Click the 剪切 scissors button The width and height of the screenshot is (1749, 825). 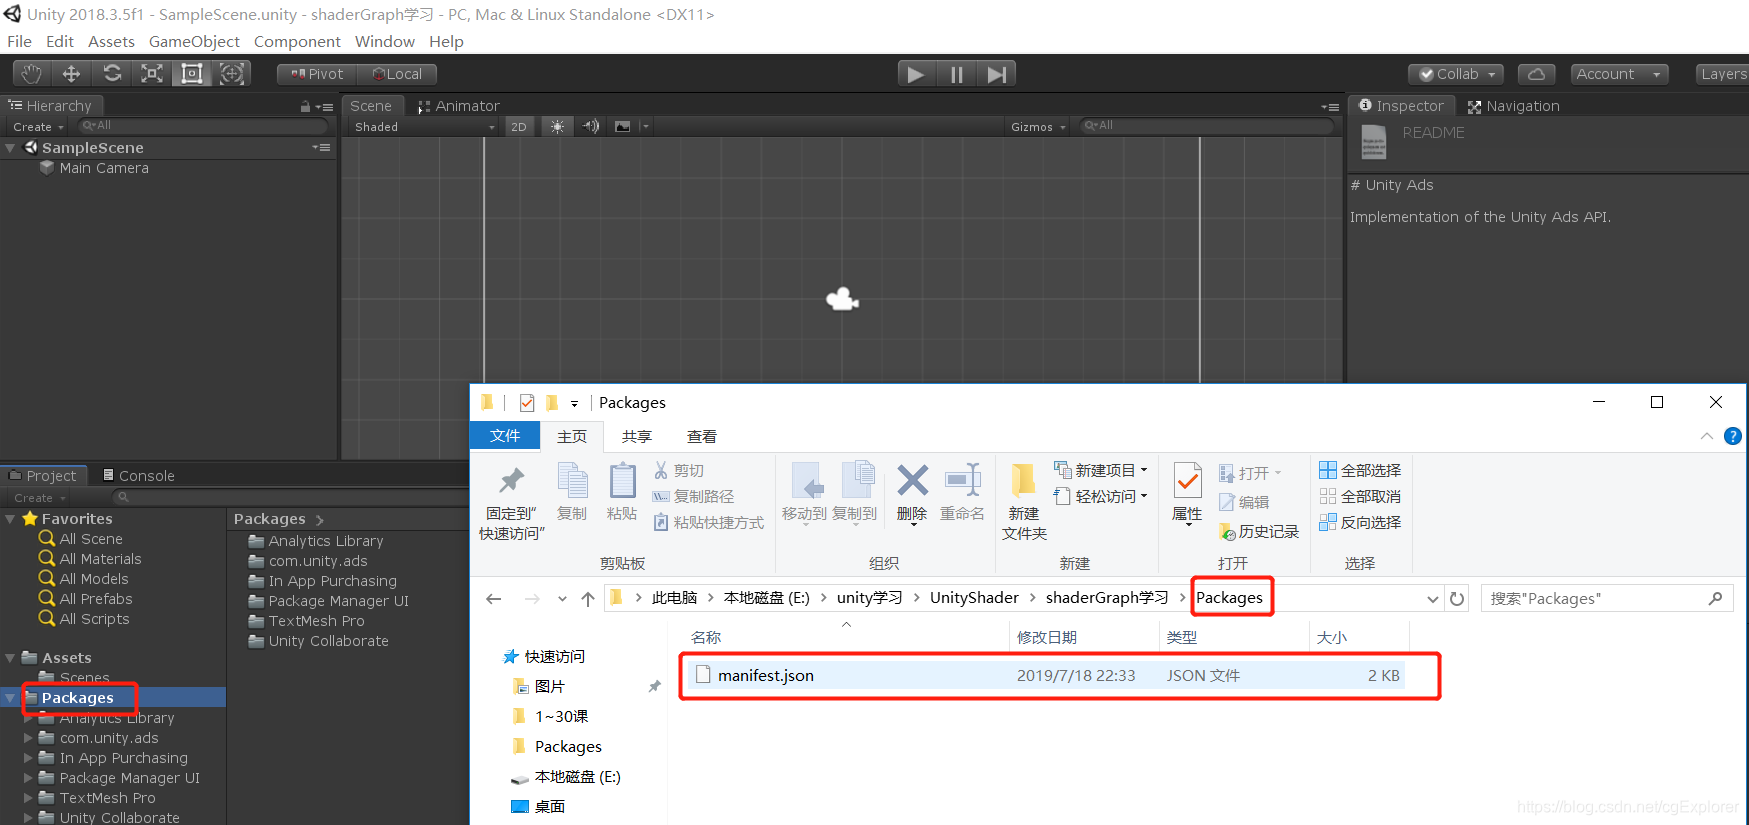click(x=679, y=471)
